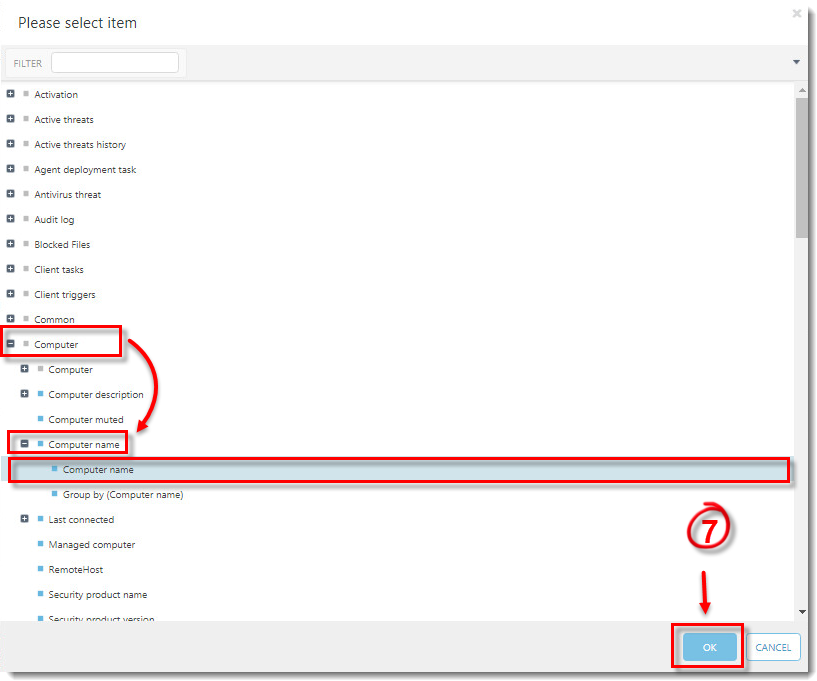Select the Common tree item
The height and width of the screenshot is (681, 817).
(x=54, y=319)
